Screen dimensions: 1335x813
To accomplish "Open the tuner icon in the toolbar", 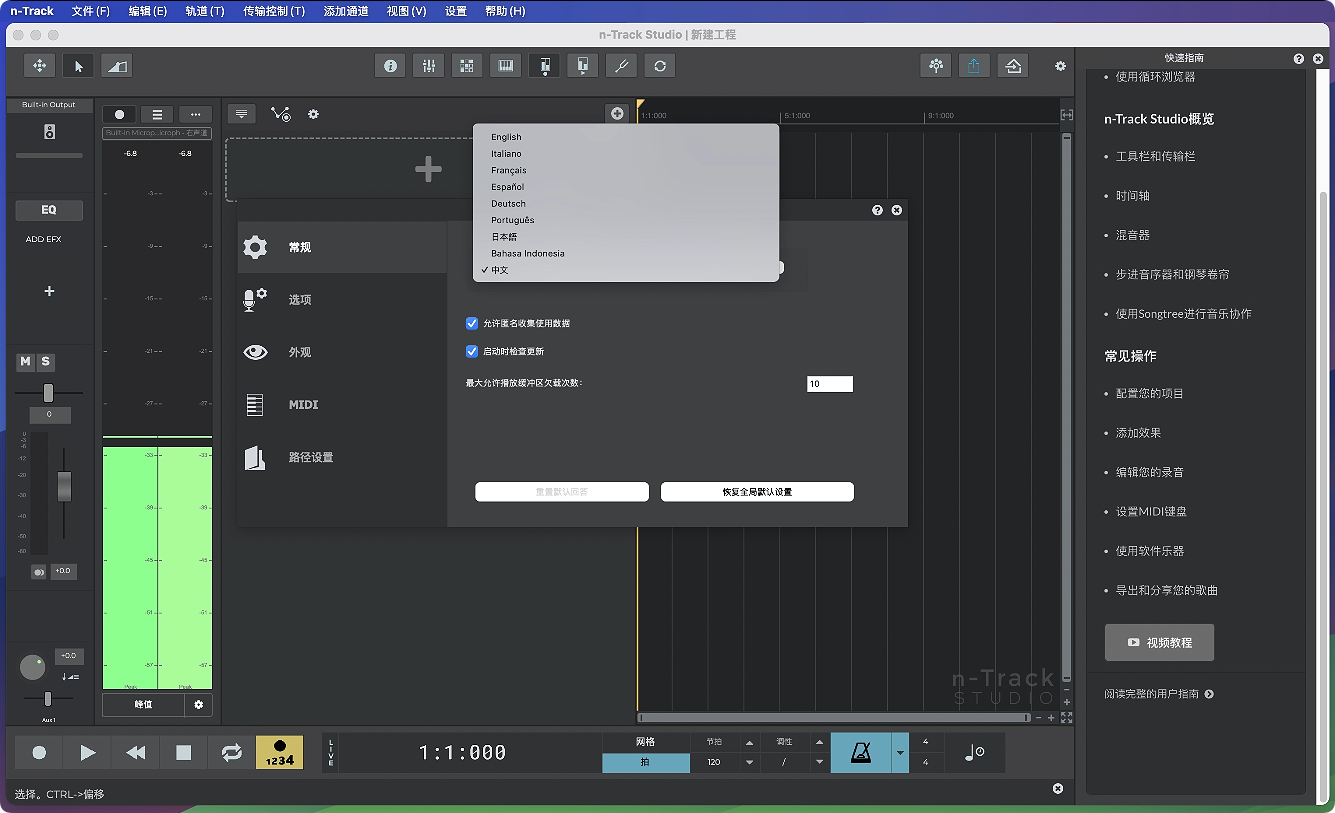I will (621, 66).
